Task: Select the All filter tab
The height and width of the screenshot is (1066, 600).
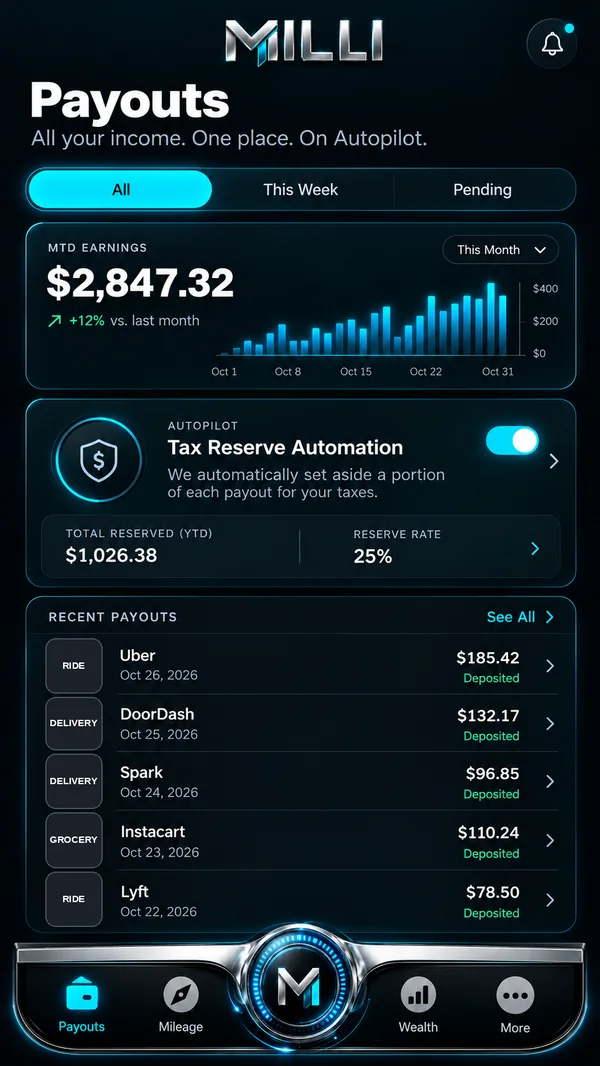Action: (x=120, y=190)
